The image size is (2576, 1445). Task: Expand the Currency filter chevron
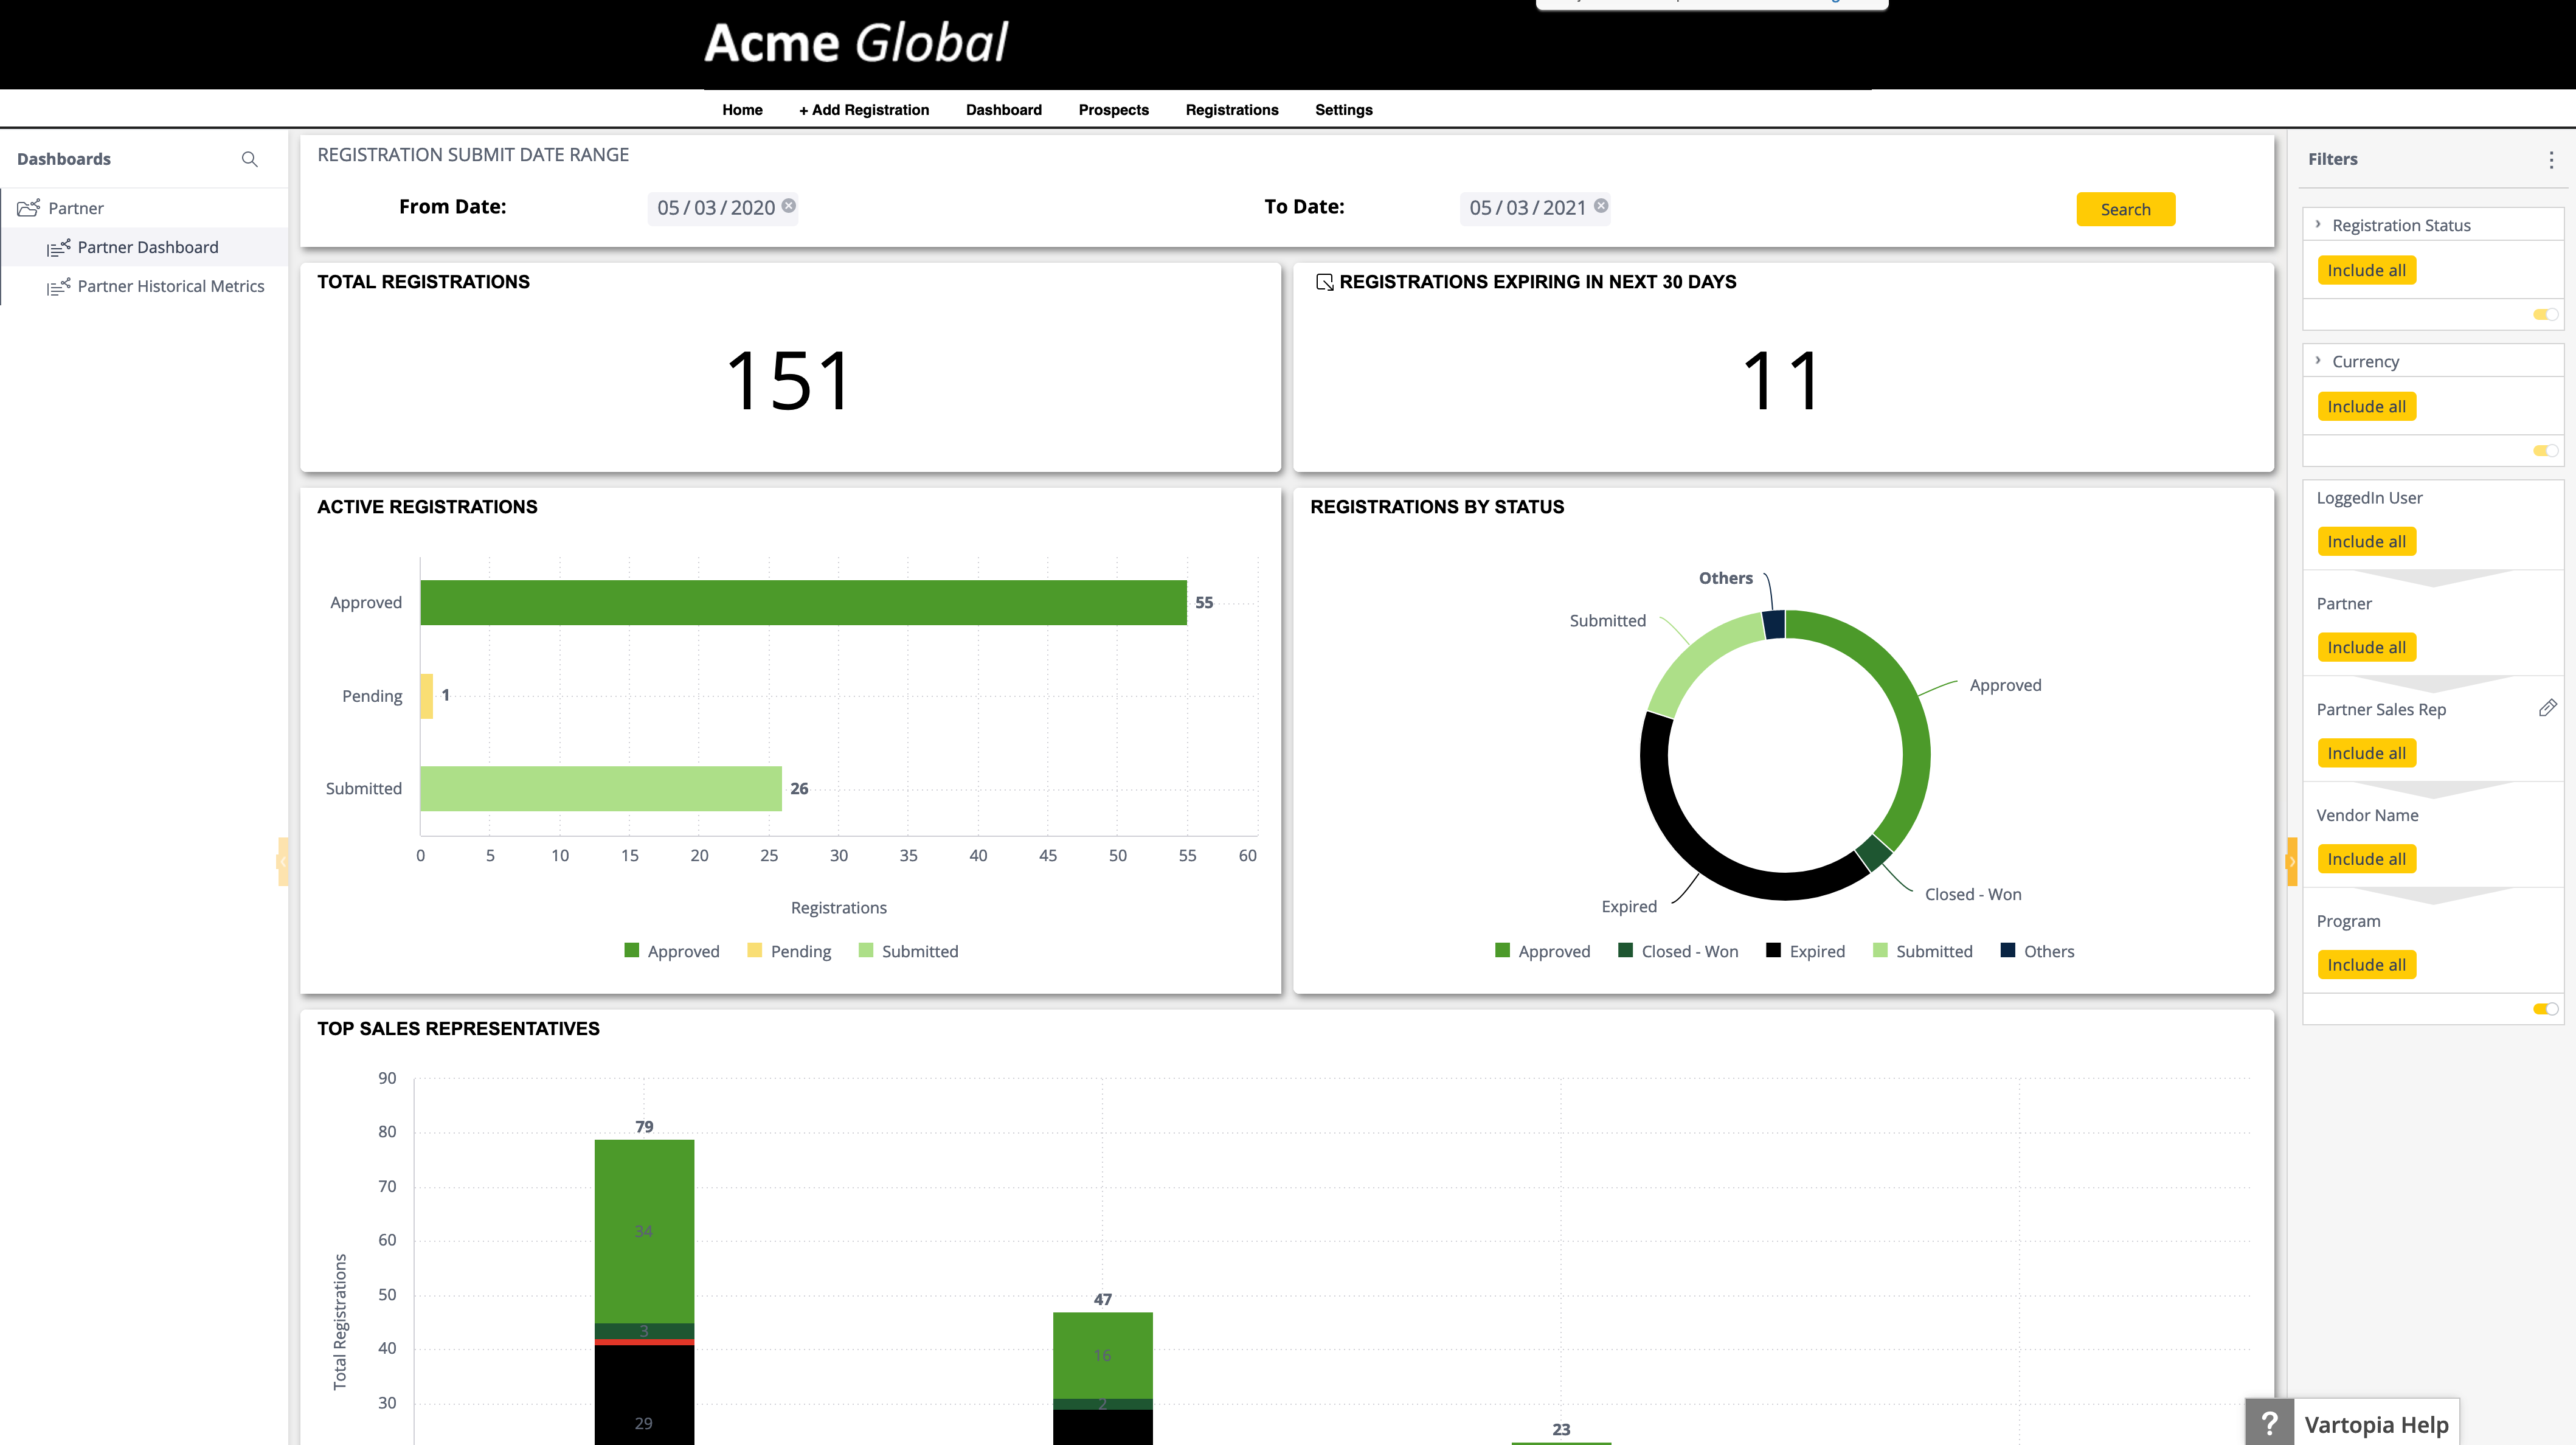click(2318, 360)
